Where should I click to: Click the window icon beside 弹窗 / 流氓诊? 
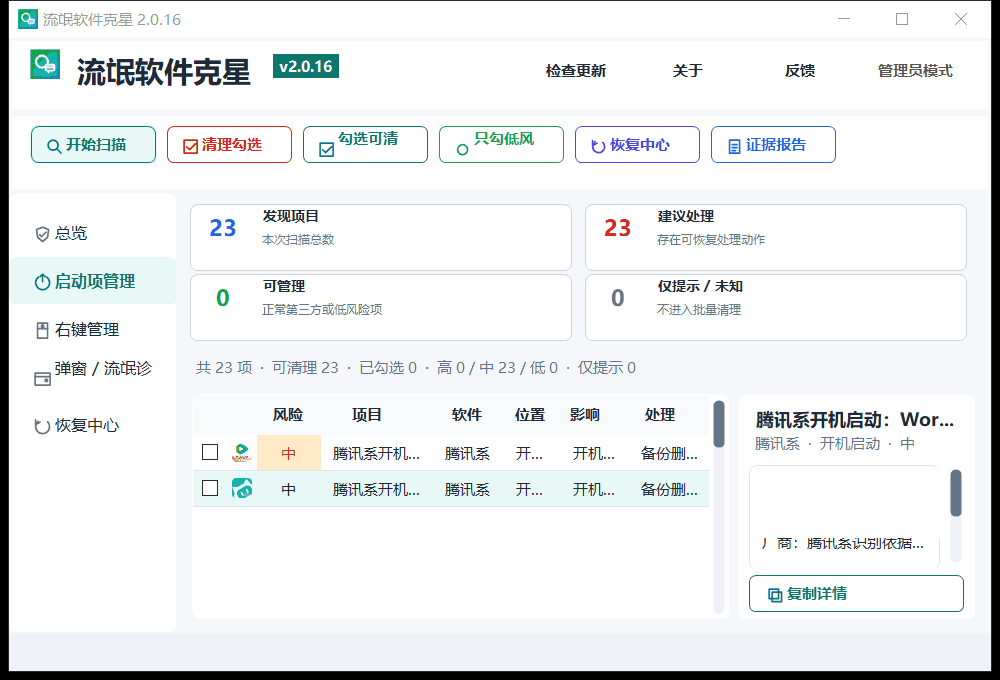tap(42, 380)
